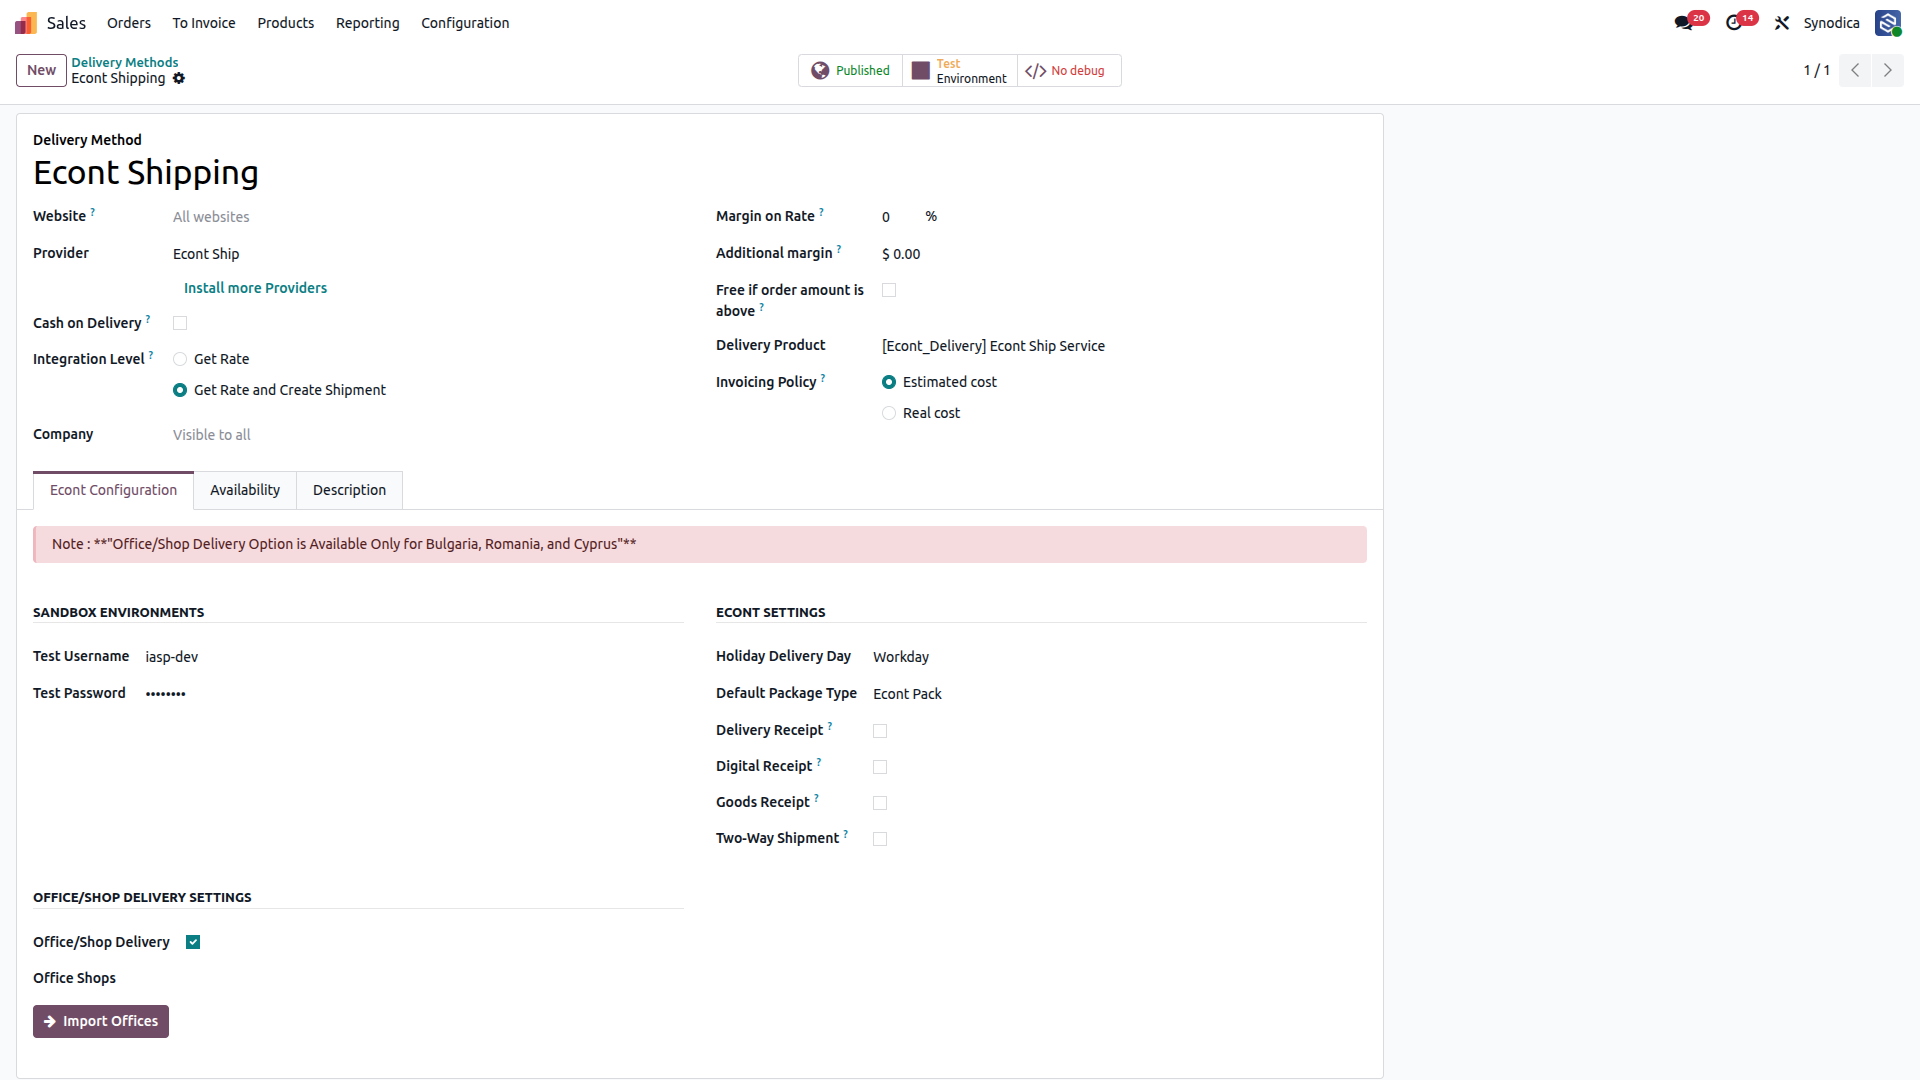Enable the Two-Way Shipment checkbox

[x=880, y=839]
